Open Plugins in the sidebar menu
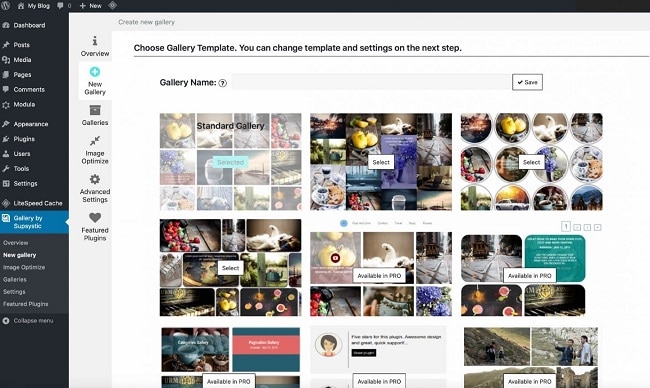The image size is (650, 388). 24,139
